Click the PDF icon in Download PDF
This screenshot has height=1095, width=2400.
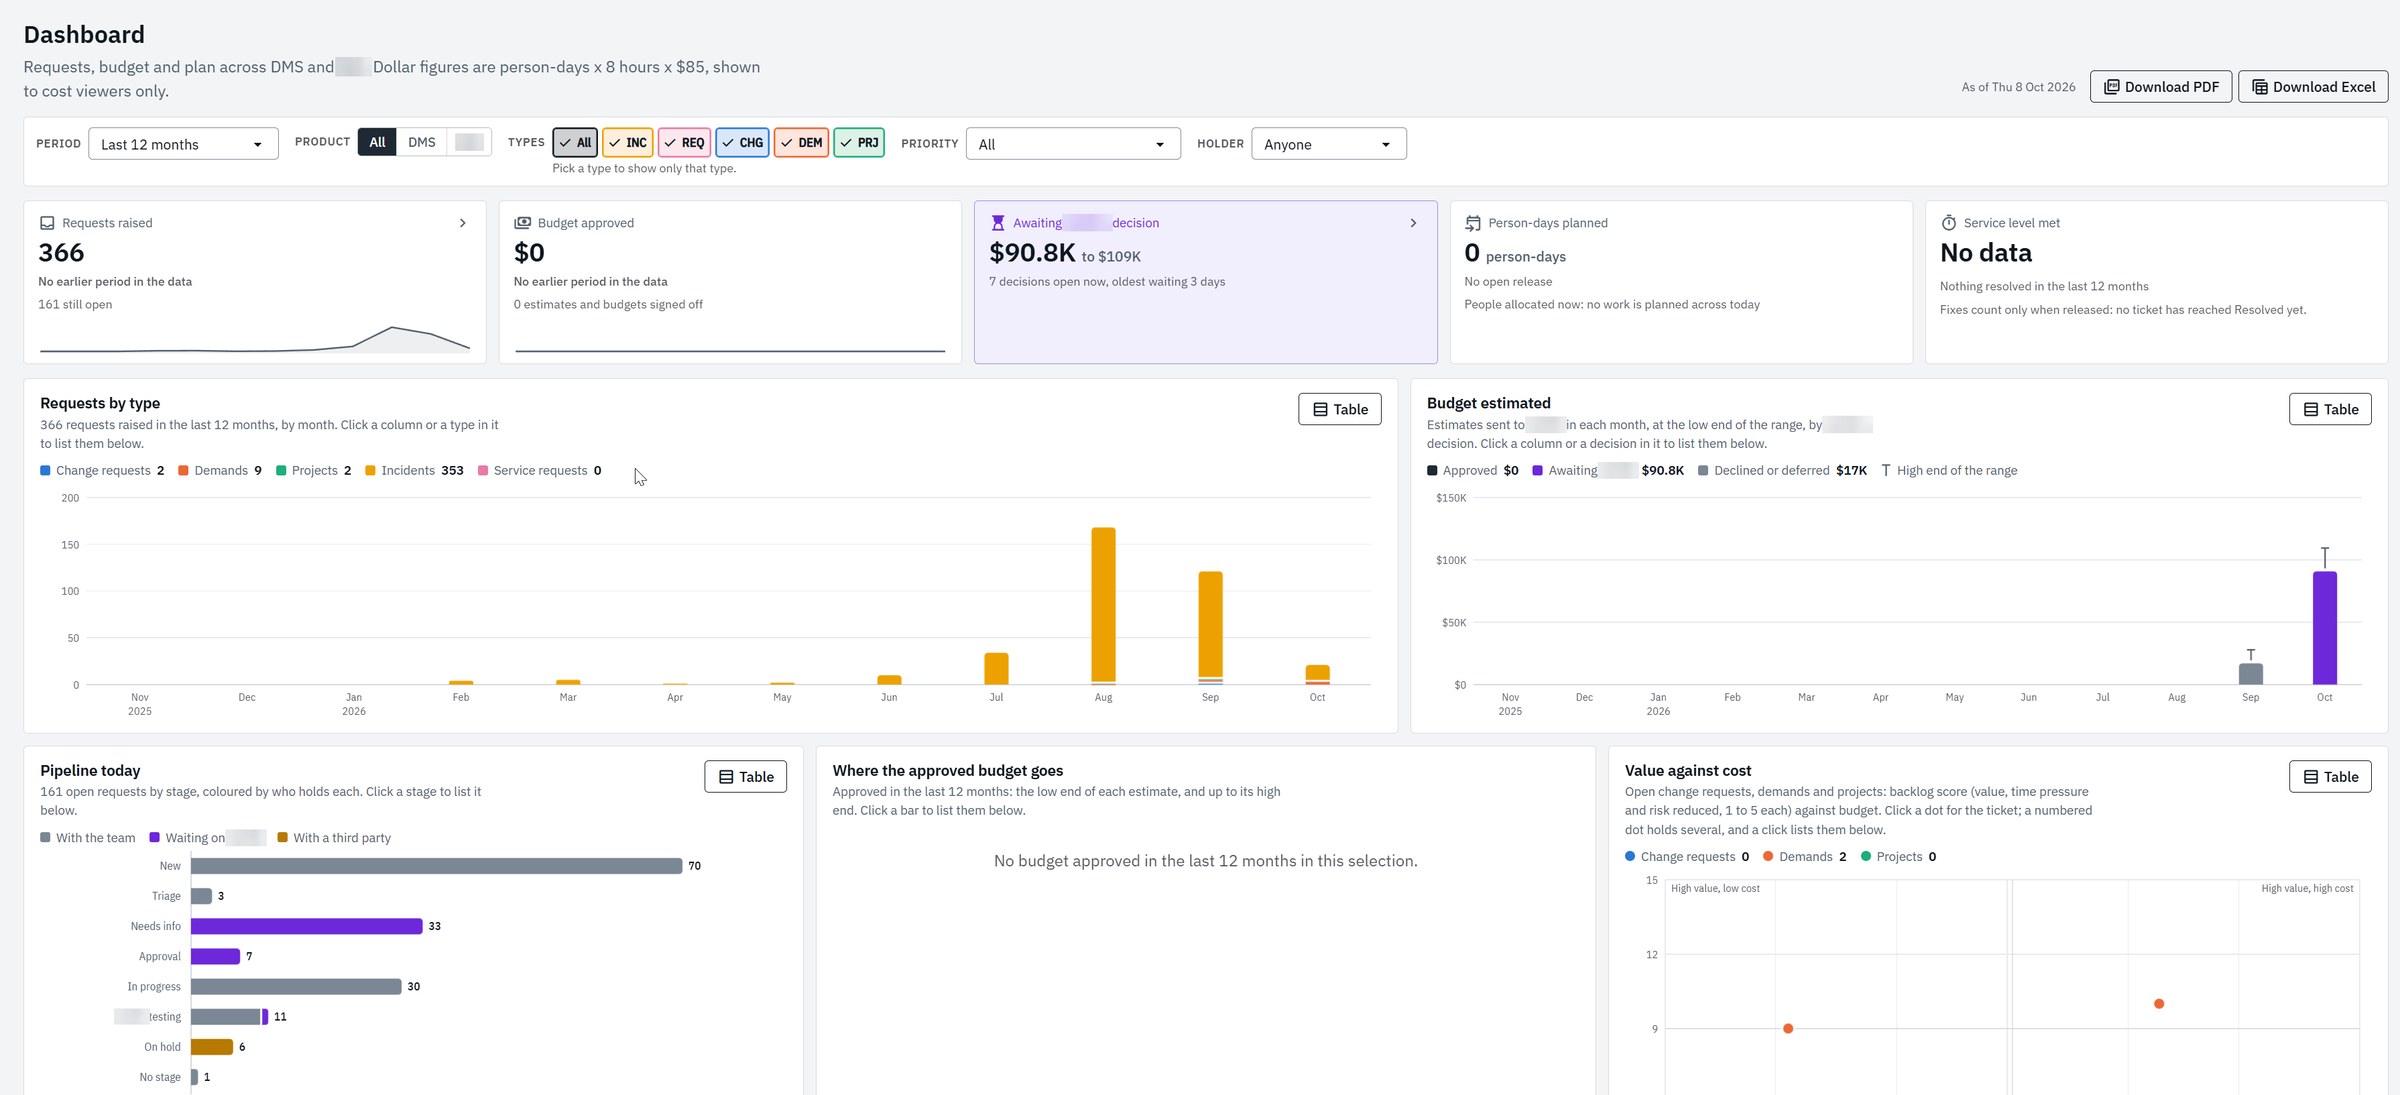pyautogui.click(x=2111, y=87)
